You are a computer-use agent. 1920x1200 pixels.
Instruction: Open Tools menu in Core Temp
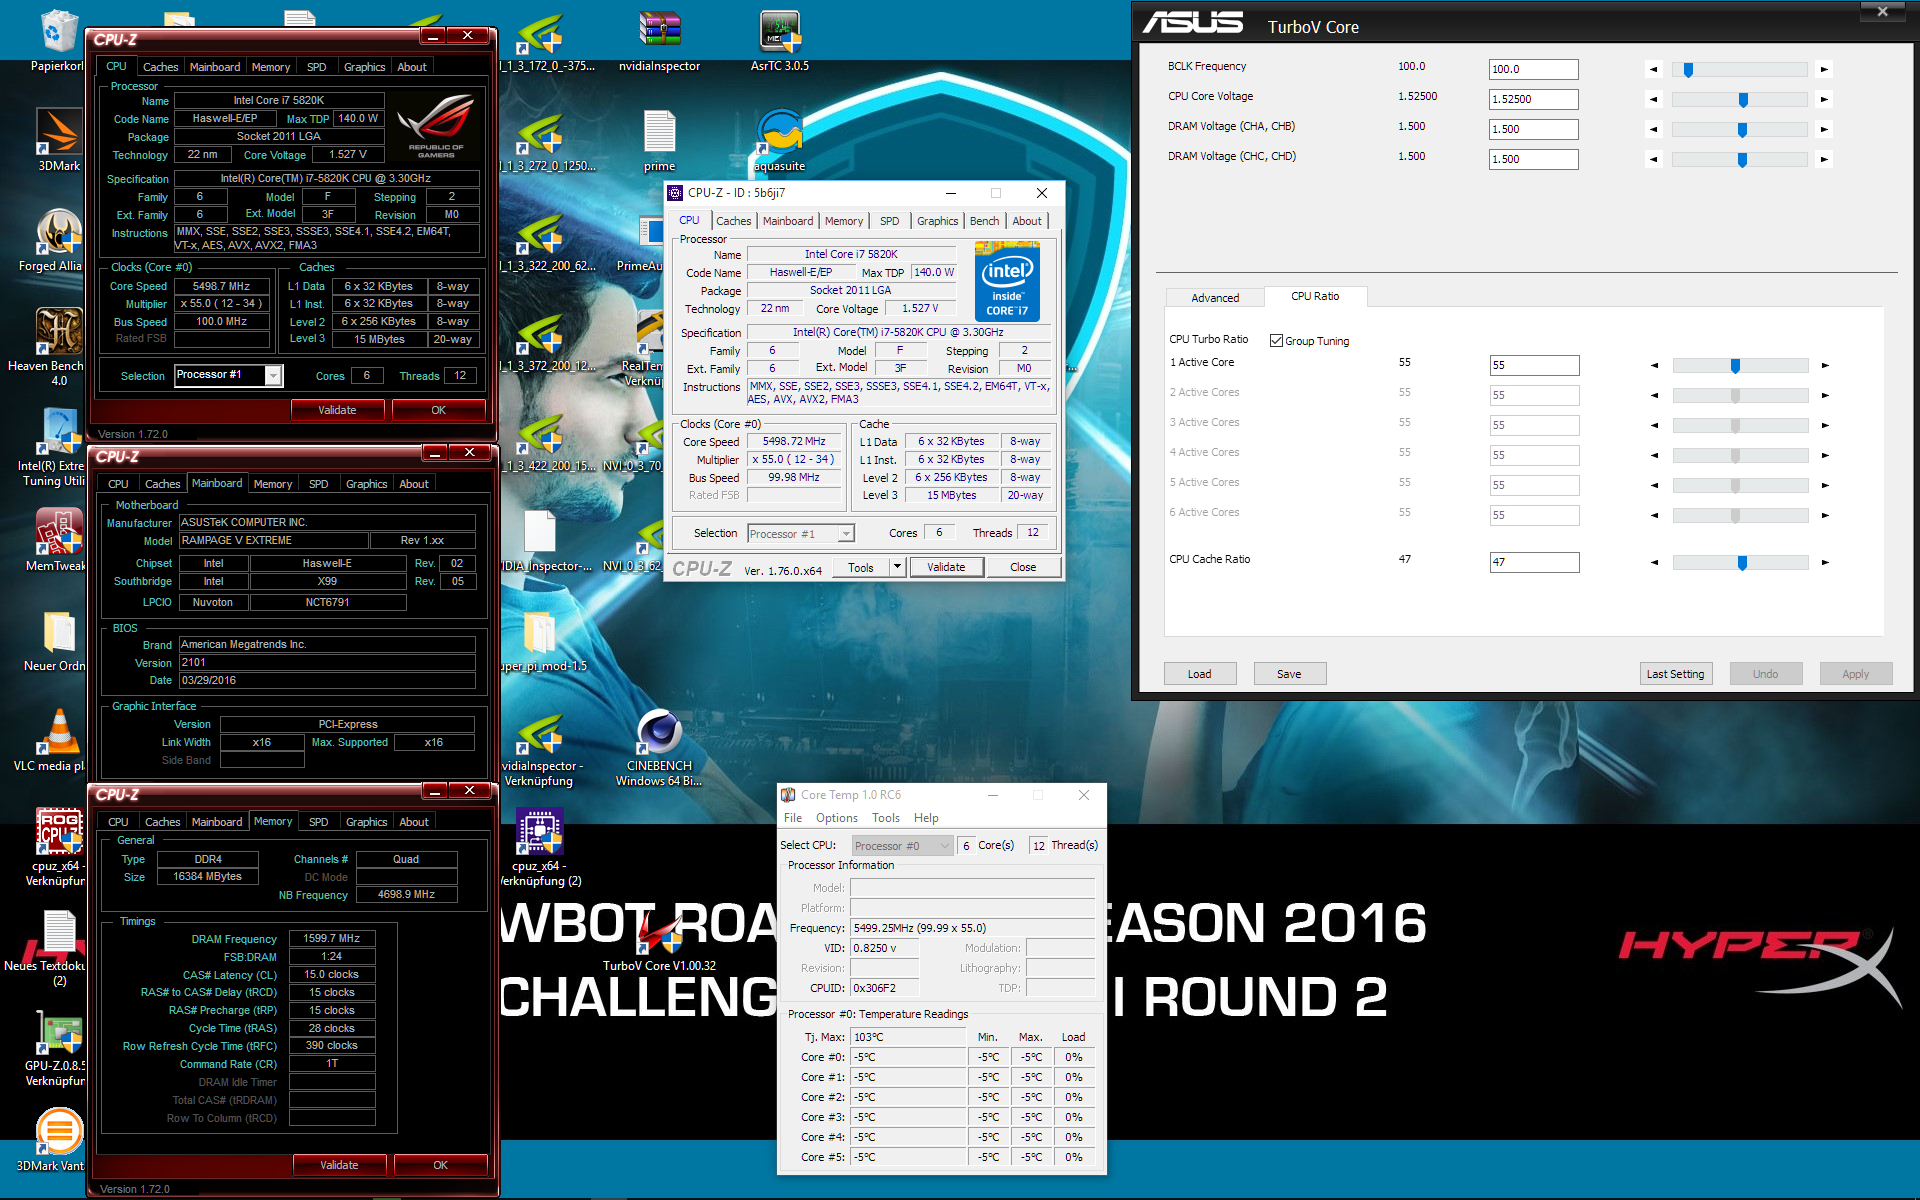click(x=886, y=818)
